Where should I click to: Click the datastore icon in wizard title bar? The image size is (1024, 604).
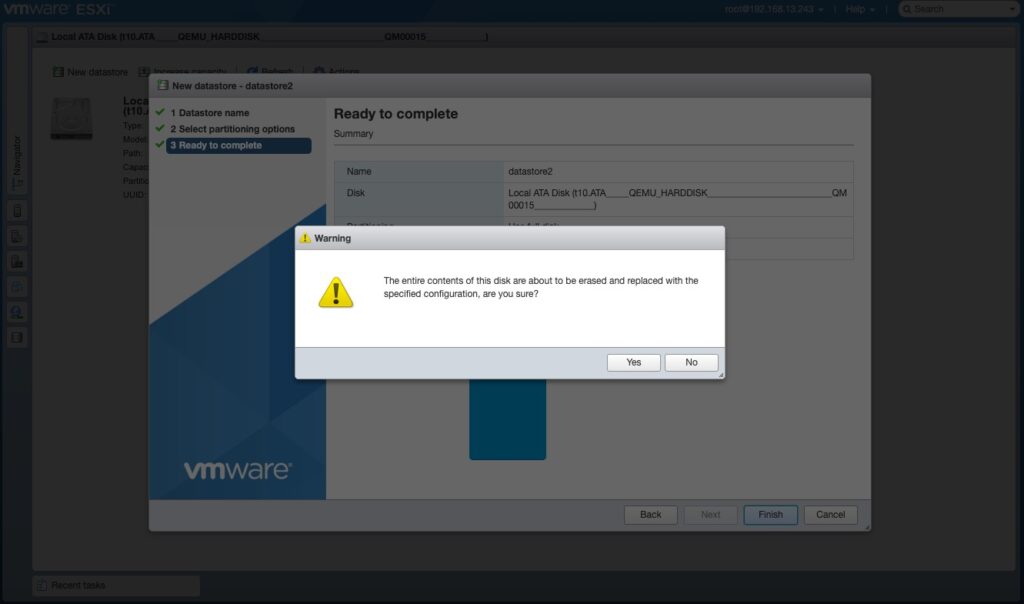pyautogui.click(x=163, y=86)
